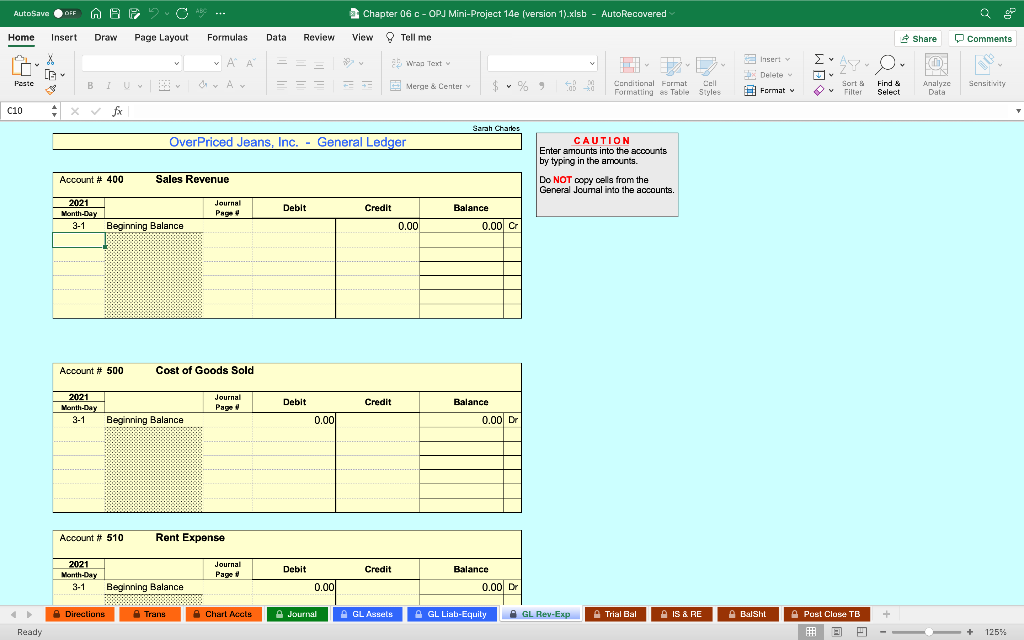Open Cell Styles gallery
The image size is (1024, 640).
pyautogui.click(x=710, y=76)
